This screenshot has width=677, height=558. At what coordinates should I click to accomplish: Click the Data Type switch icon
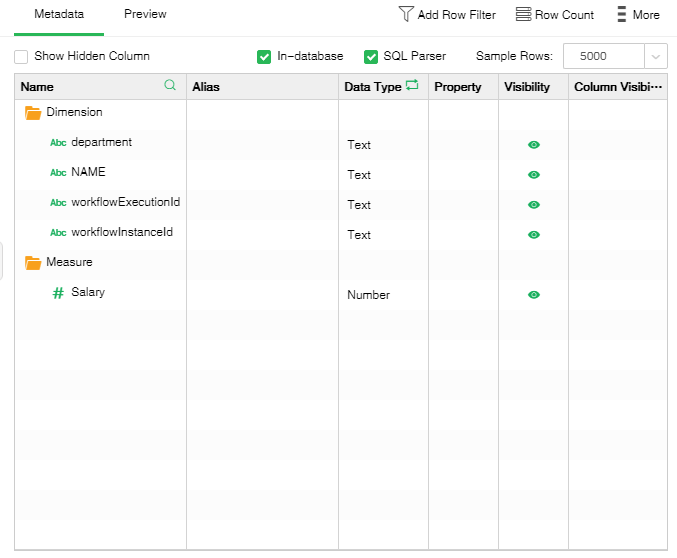(412, 86)
